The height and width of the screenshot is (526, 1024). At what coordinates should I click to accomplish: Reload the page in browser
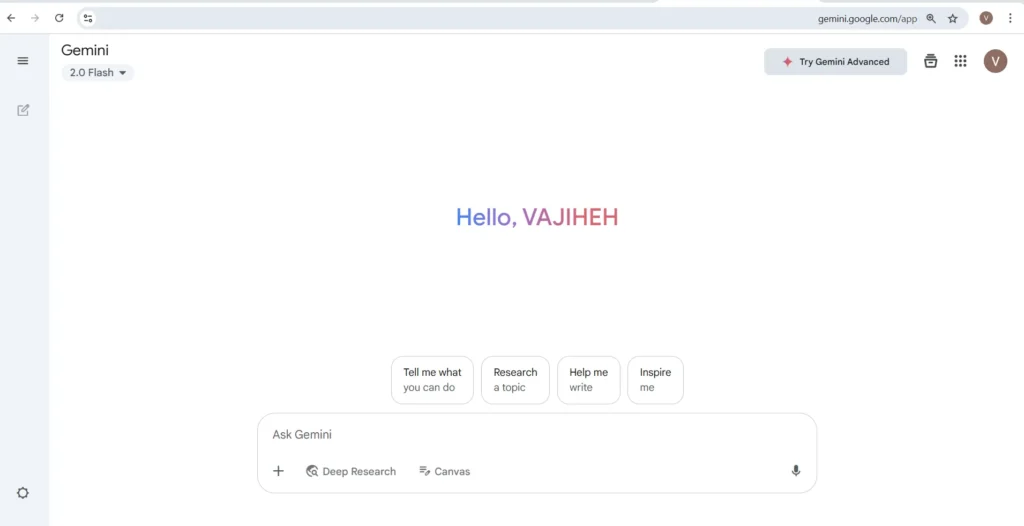pyautogui.click(x=59, y=18)
